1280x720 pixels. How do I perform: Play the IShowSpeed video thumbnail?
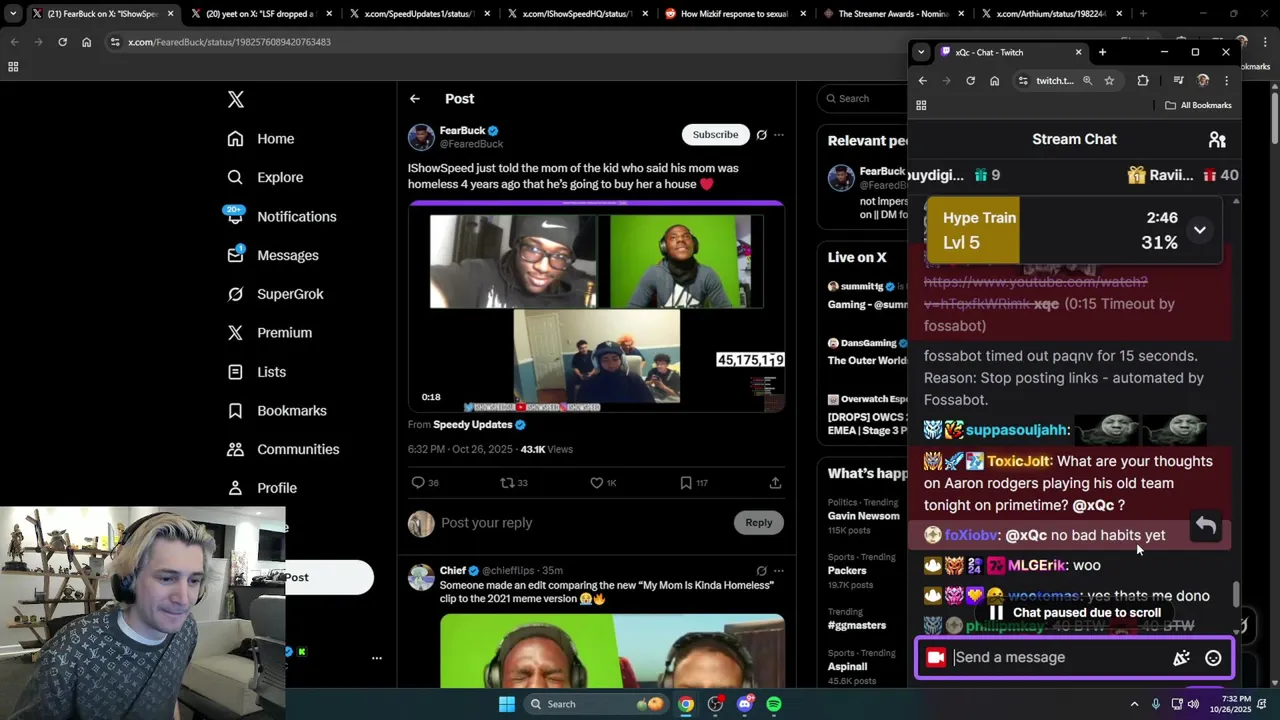(596, 306)
